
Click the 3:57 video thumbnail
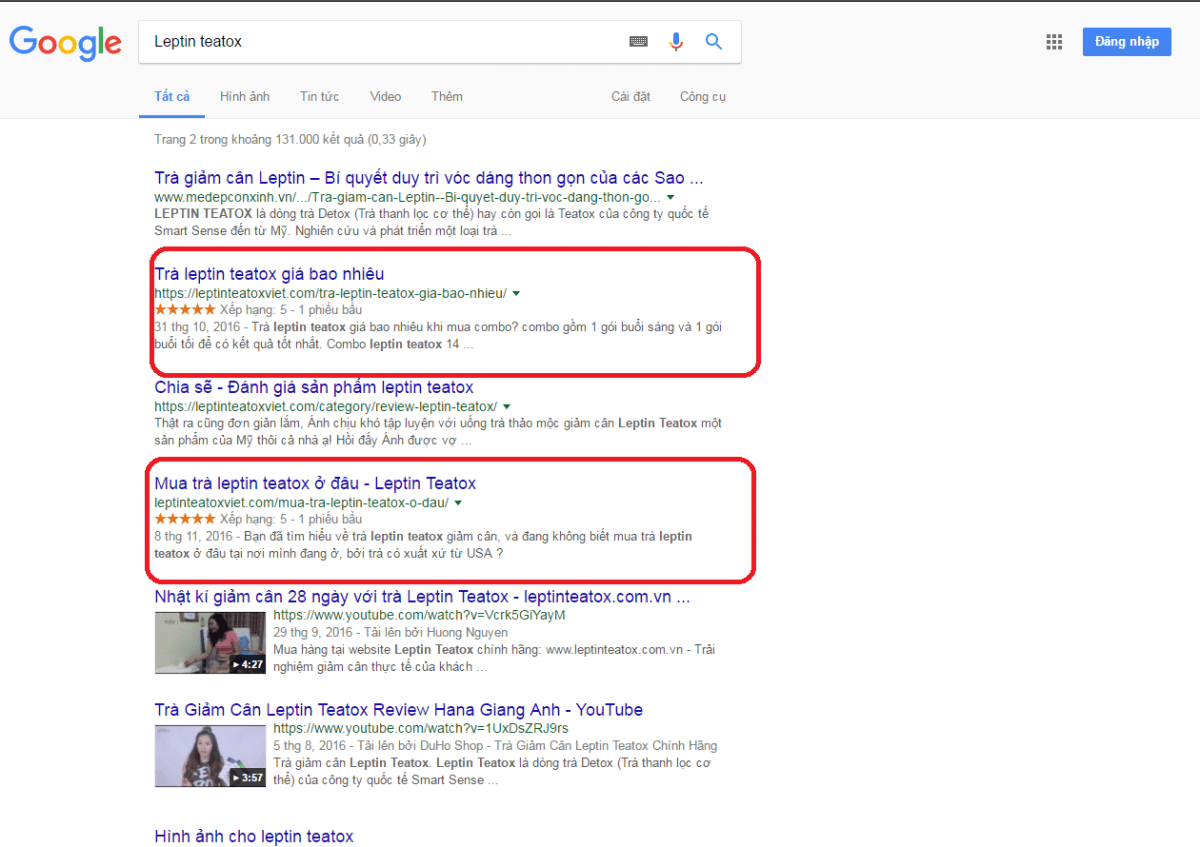click(210, 755)
